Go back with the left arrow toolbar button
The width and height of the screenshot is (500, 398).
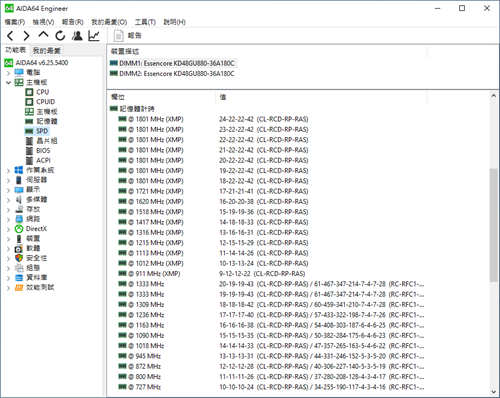coord(10,35)
